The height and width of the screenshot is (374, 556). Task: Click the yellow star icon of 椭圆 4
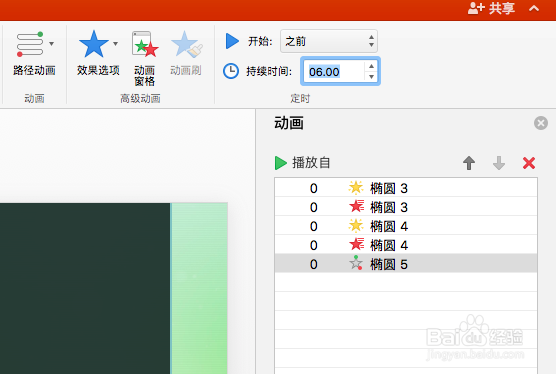[x=356, y=226]
